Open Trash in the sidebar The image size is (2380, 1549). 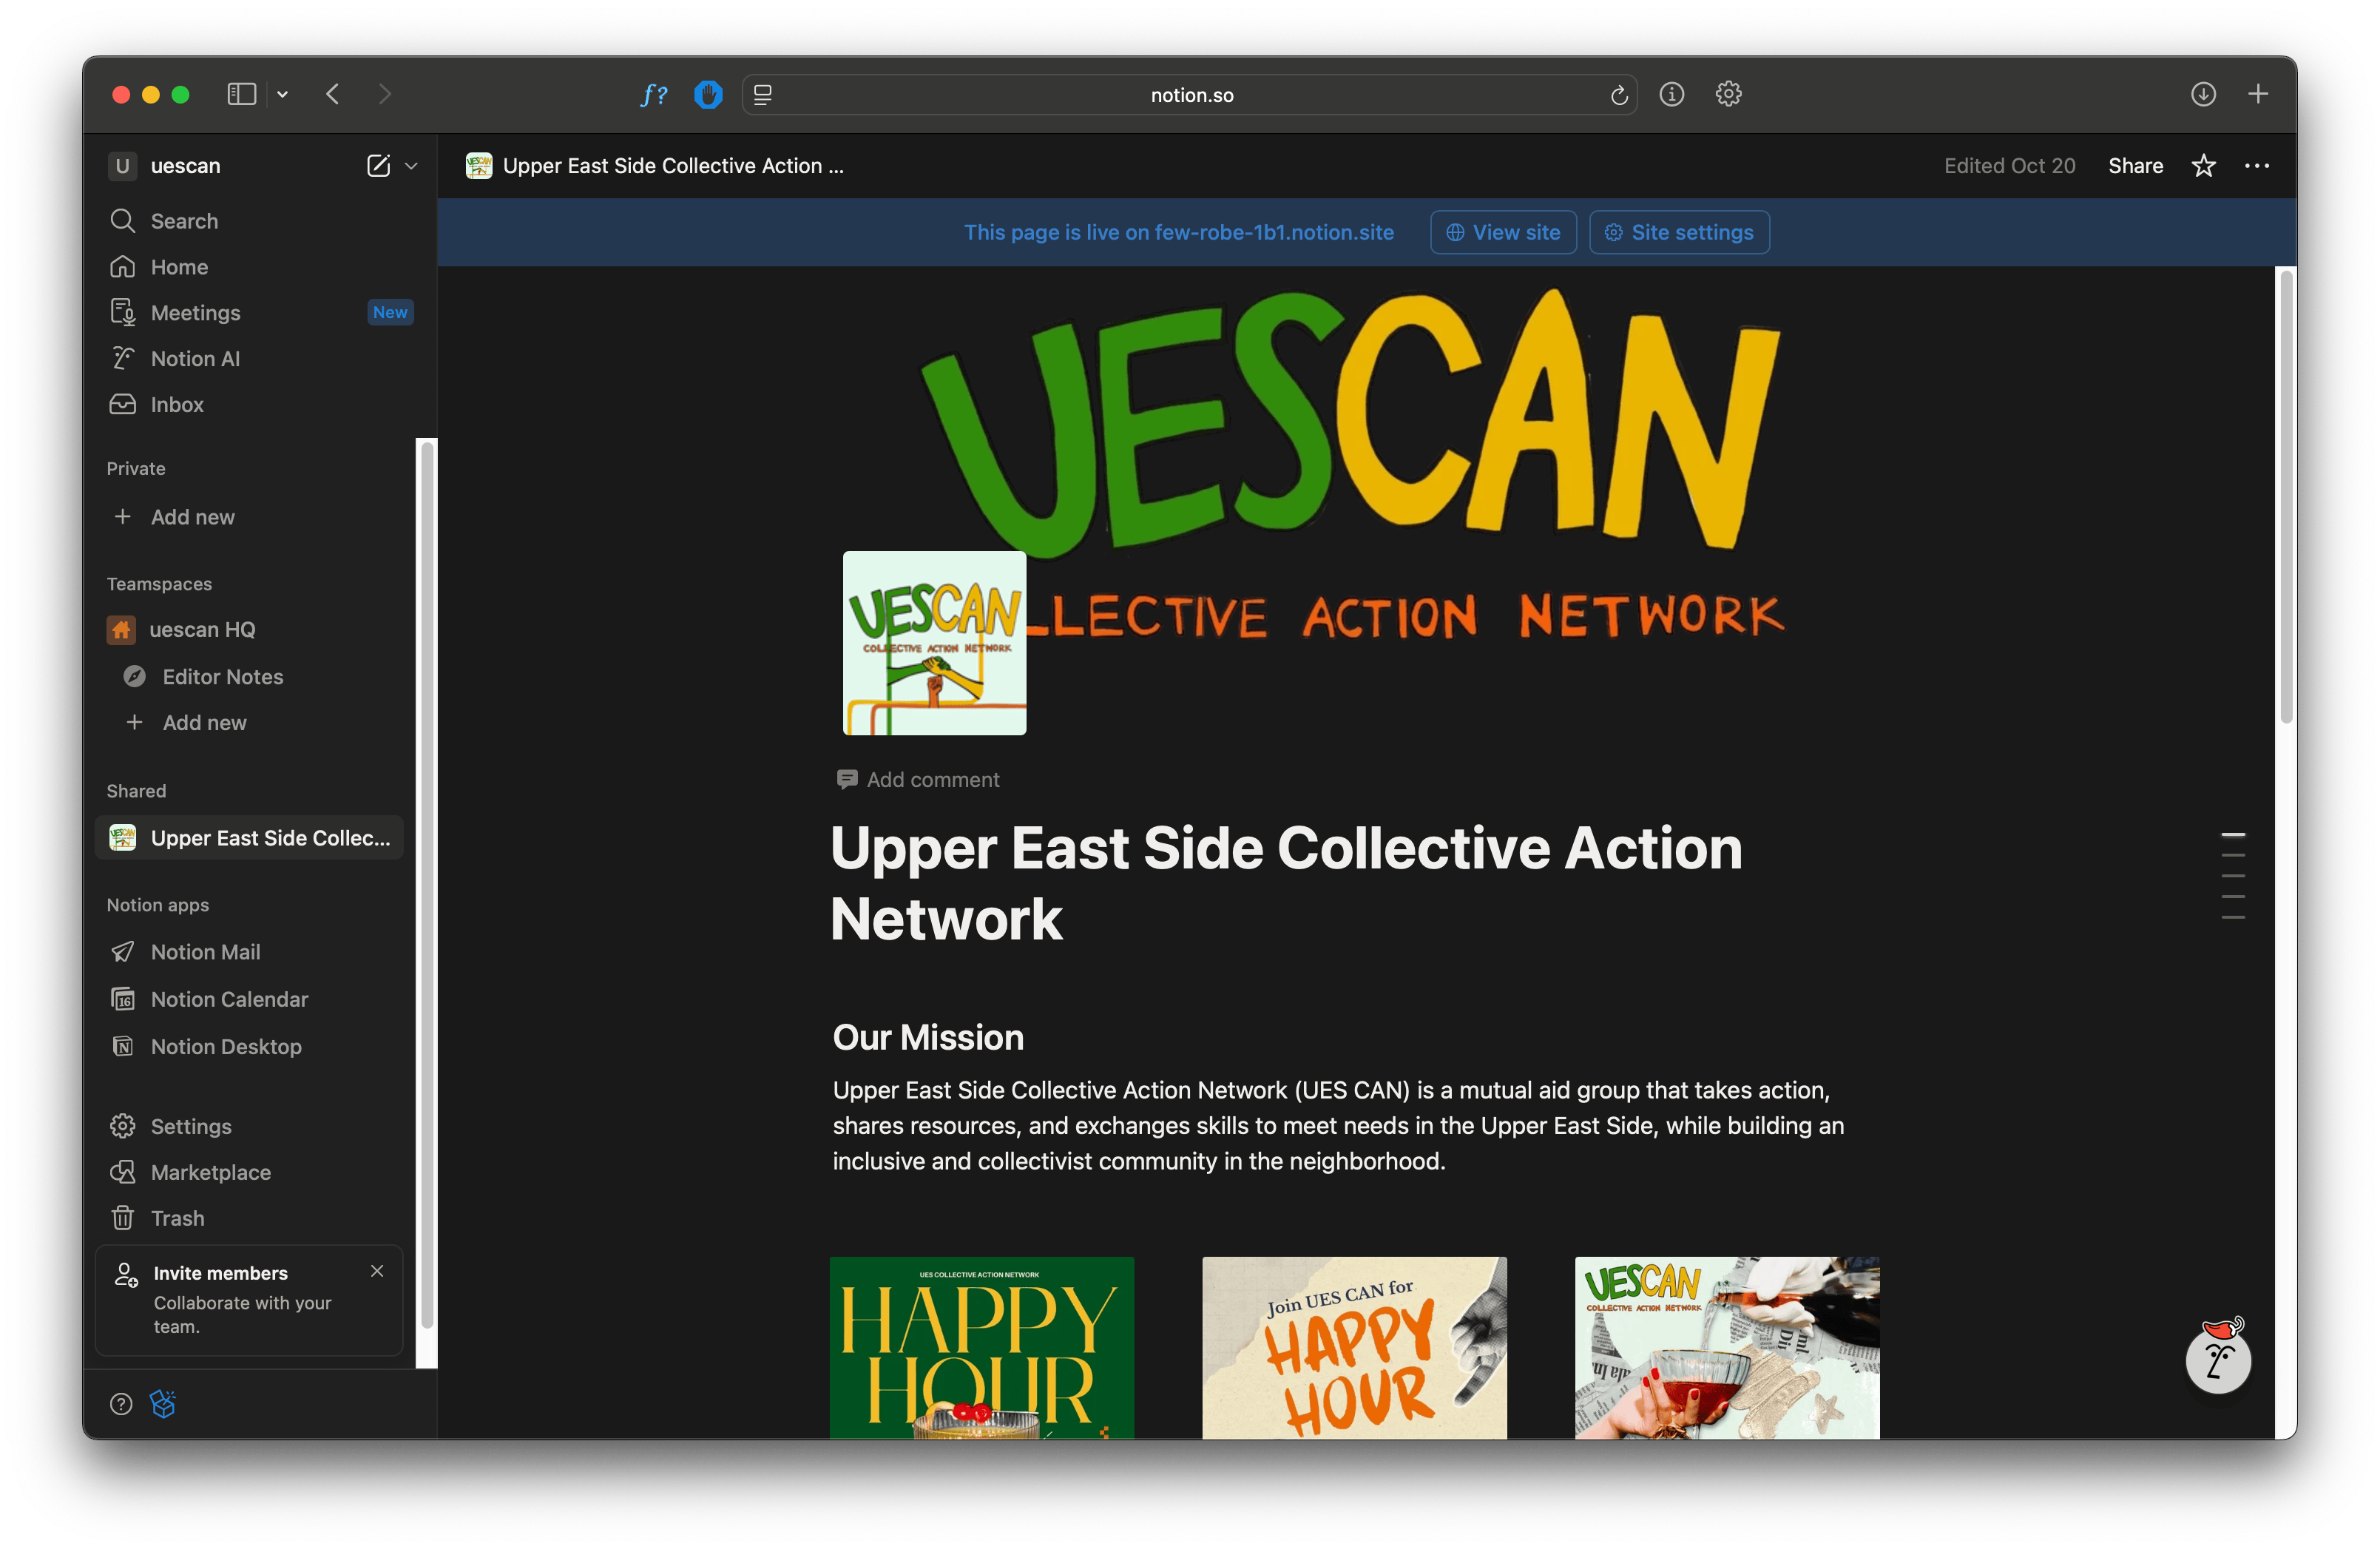pyautogui.click(x=177, y=1218)
